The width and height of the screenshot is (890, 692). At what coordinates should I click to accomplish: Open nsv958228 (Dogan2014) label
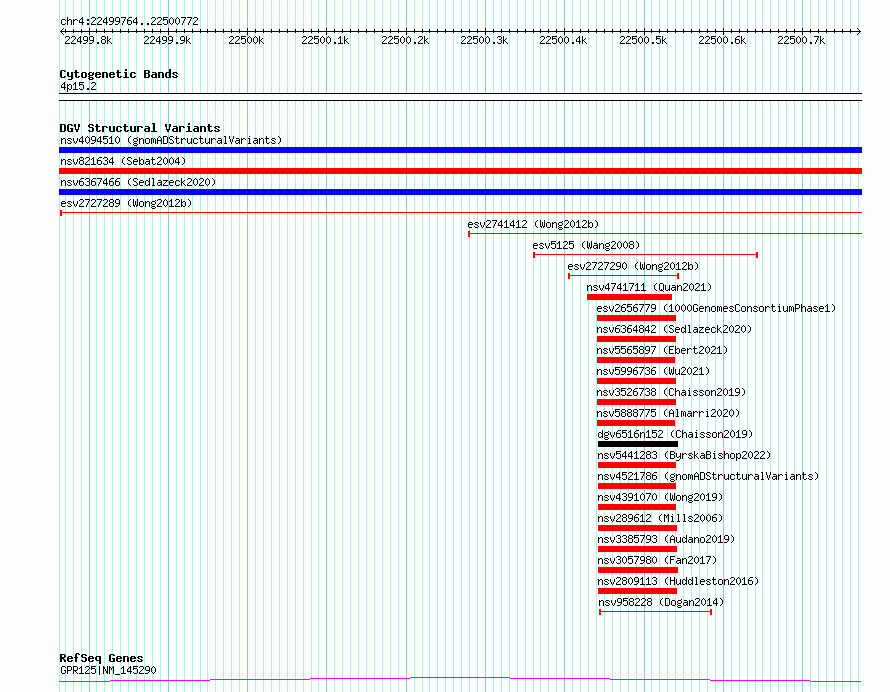pyautogui.click(x=661, y=602)
